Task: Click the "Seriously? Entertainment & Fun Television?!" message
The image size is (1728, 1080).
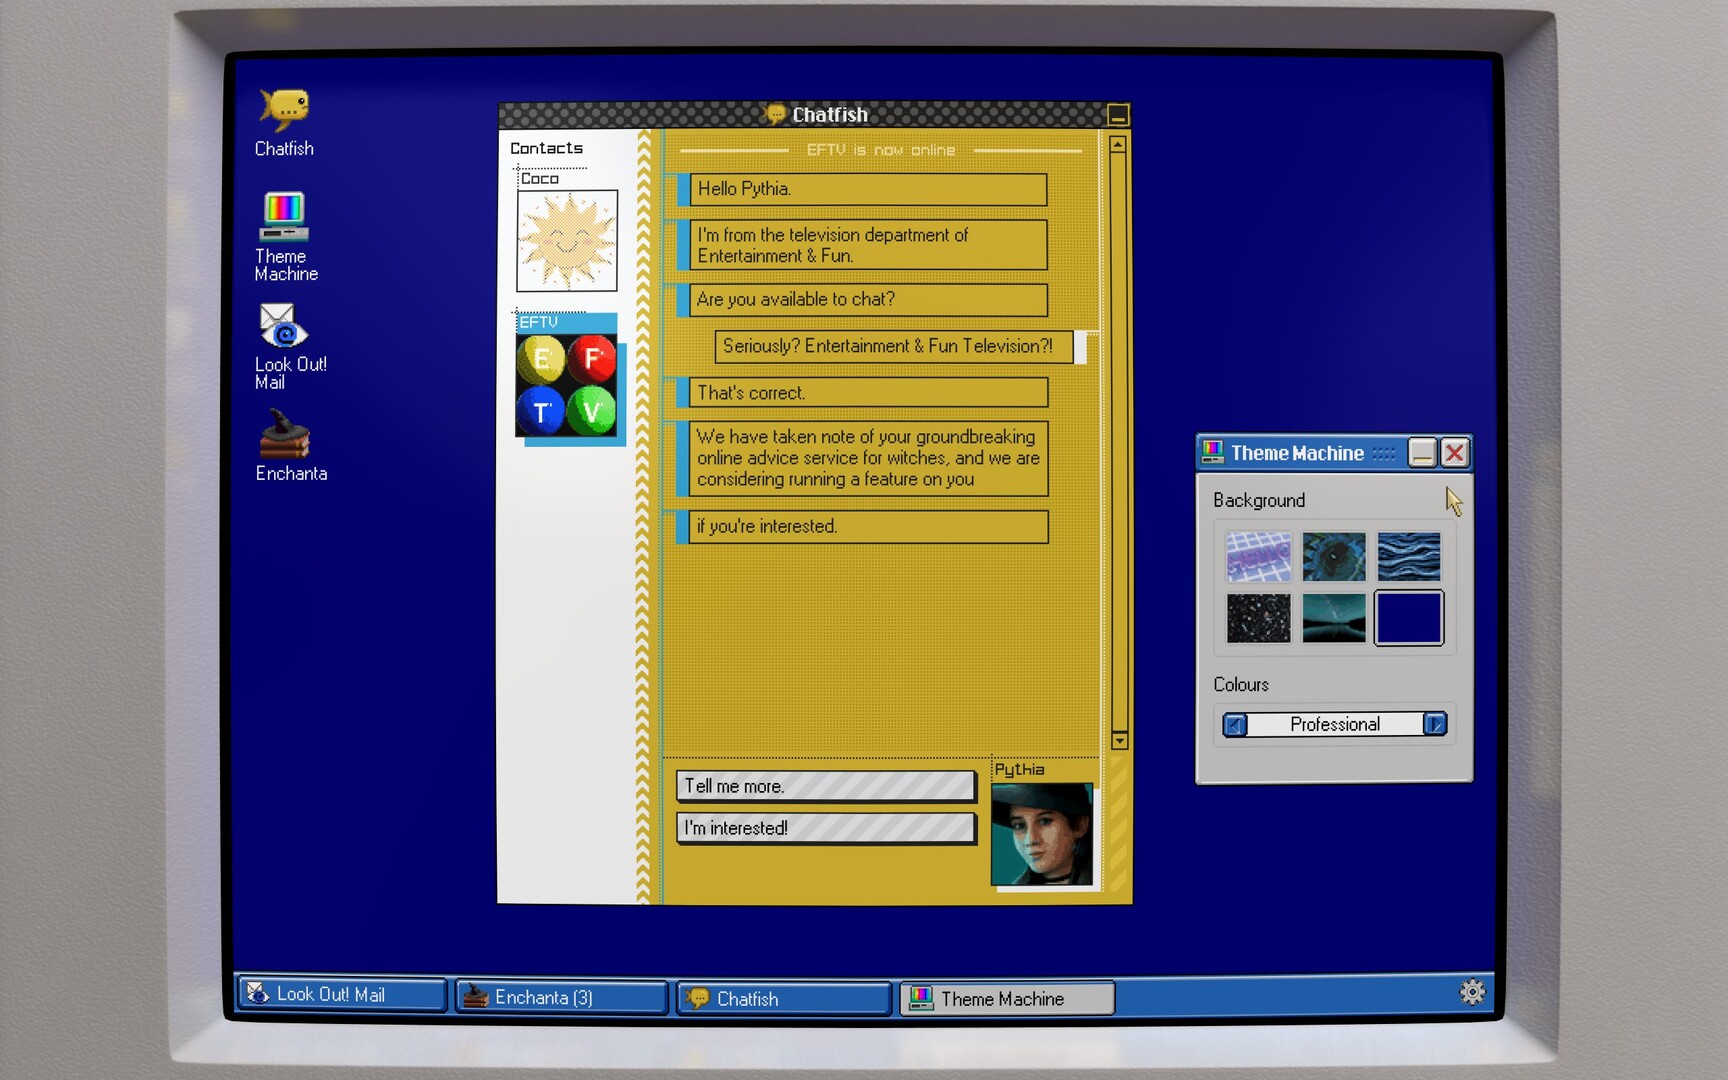Action: pos(893,346)
